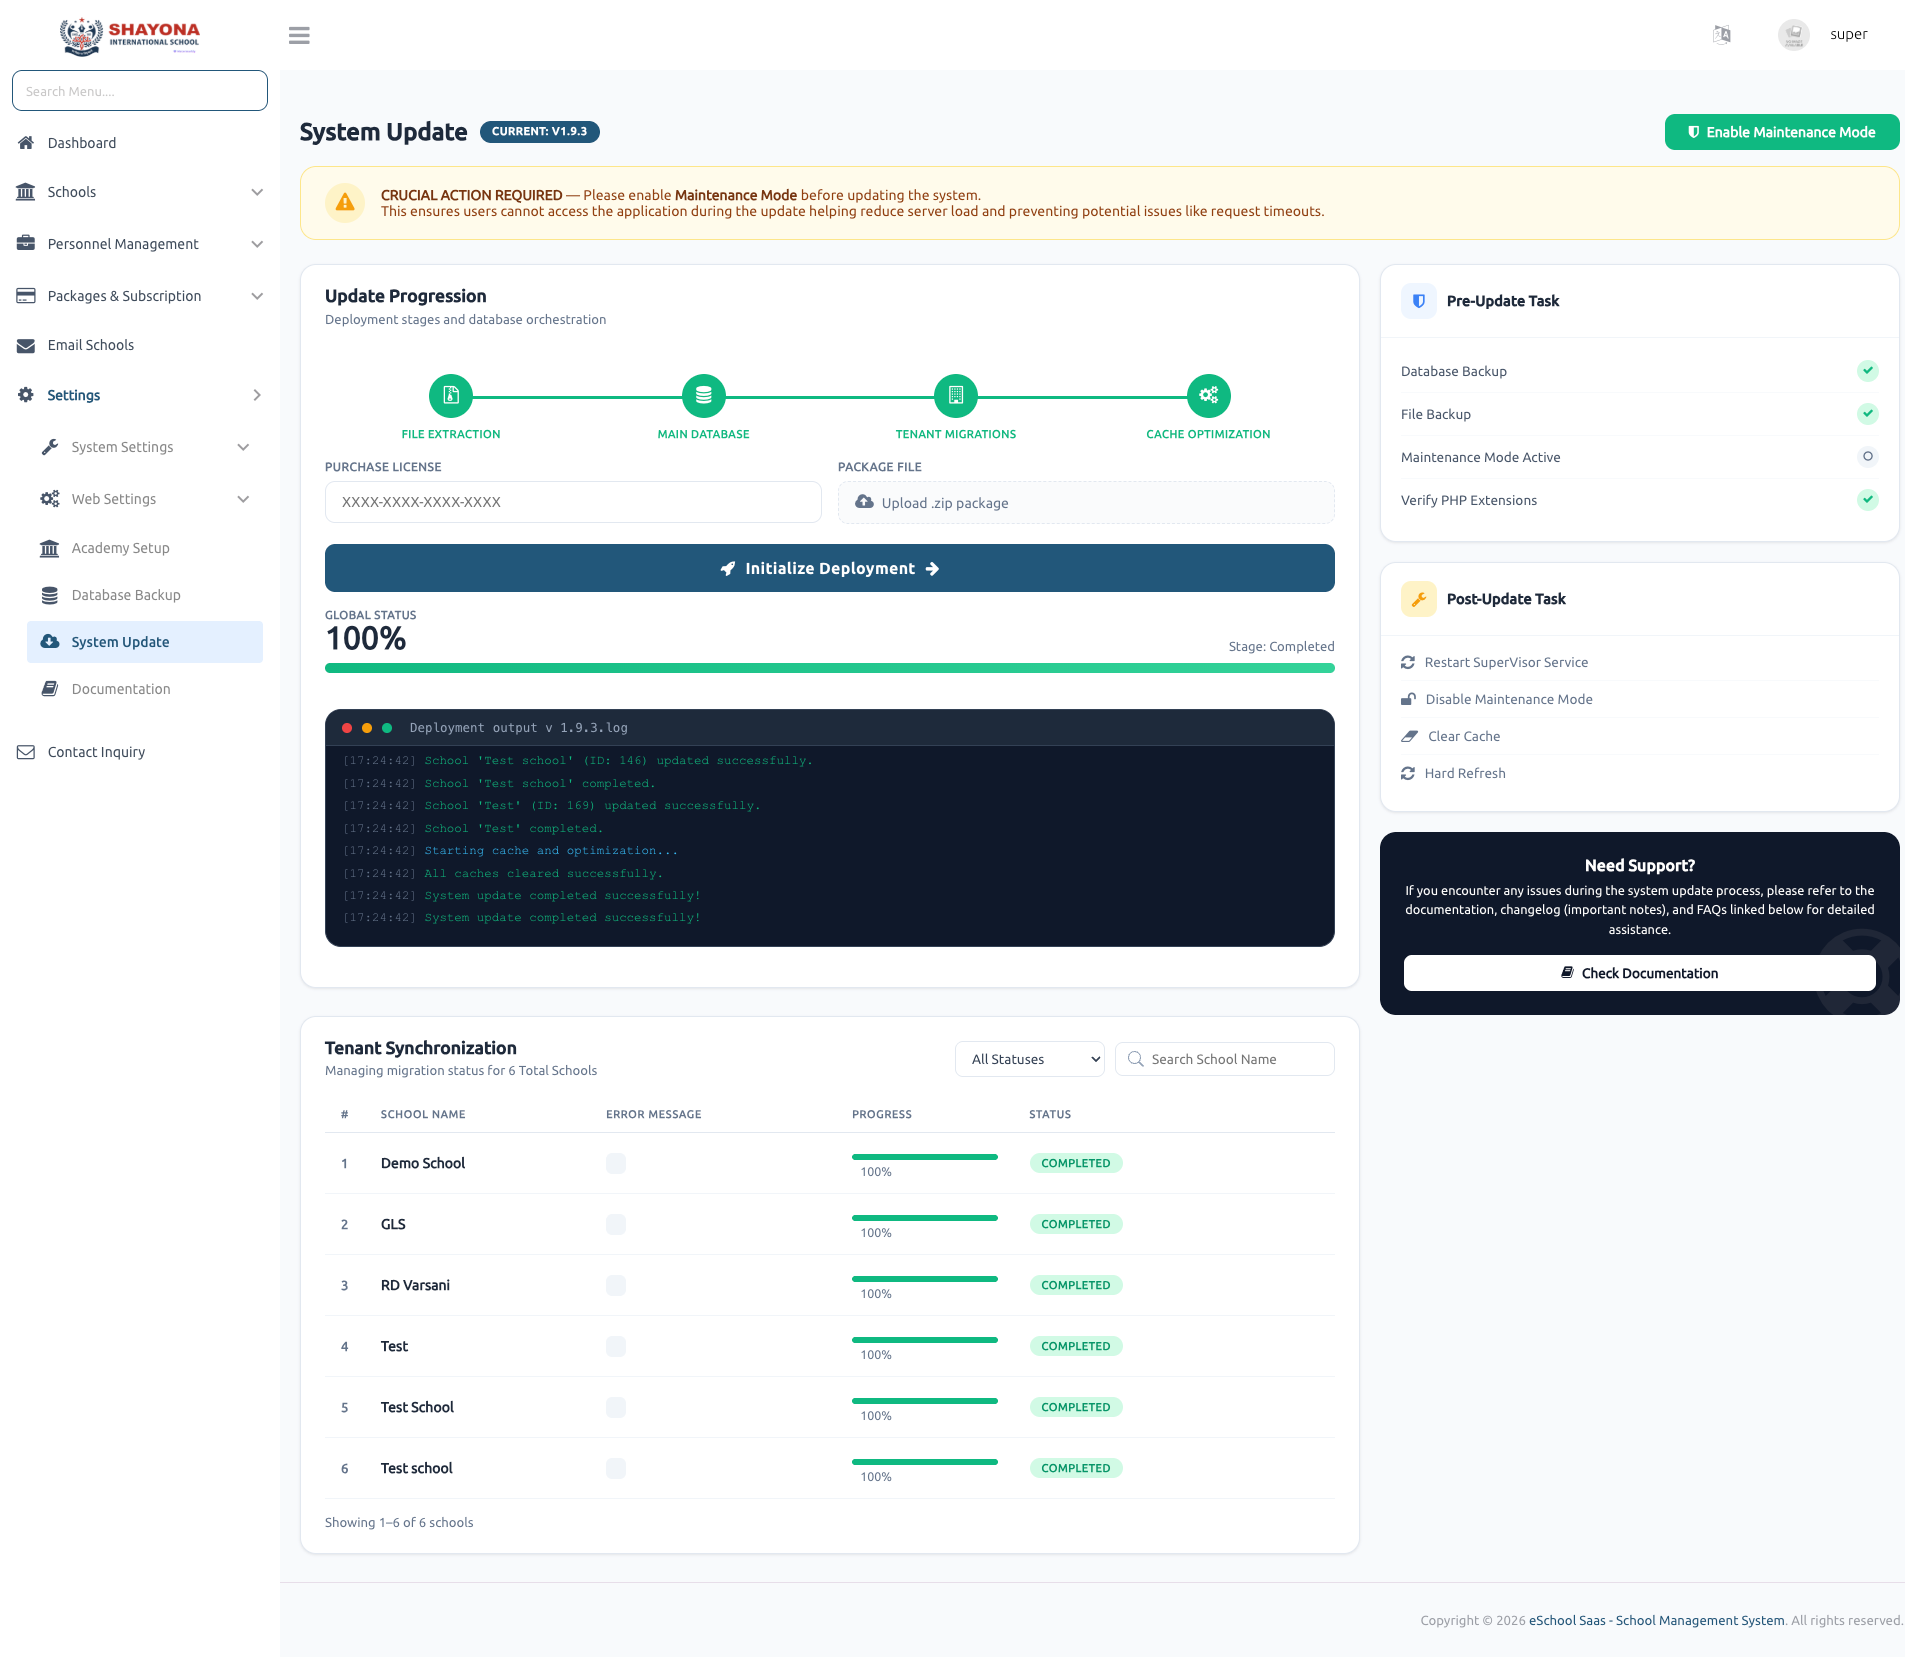Toggle the hamburger sidebar menu icon
Image resolution: width=1905 pixels, height=1657 pixels.
pos(299,35)
